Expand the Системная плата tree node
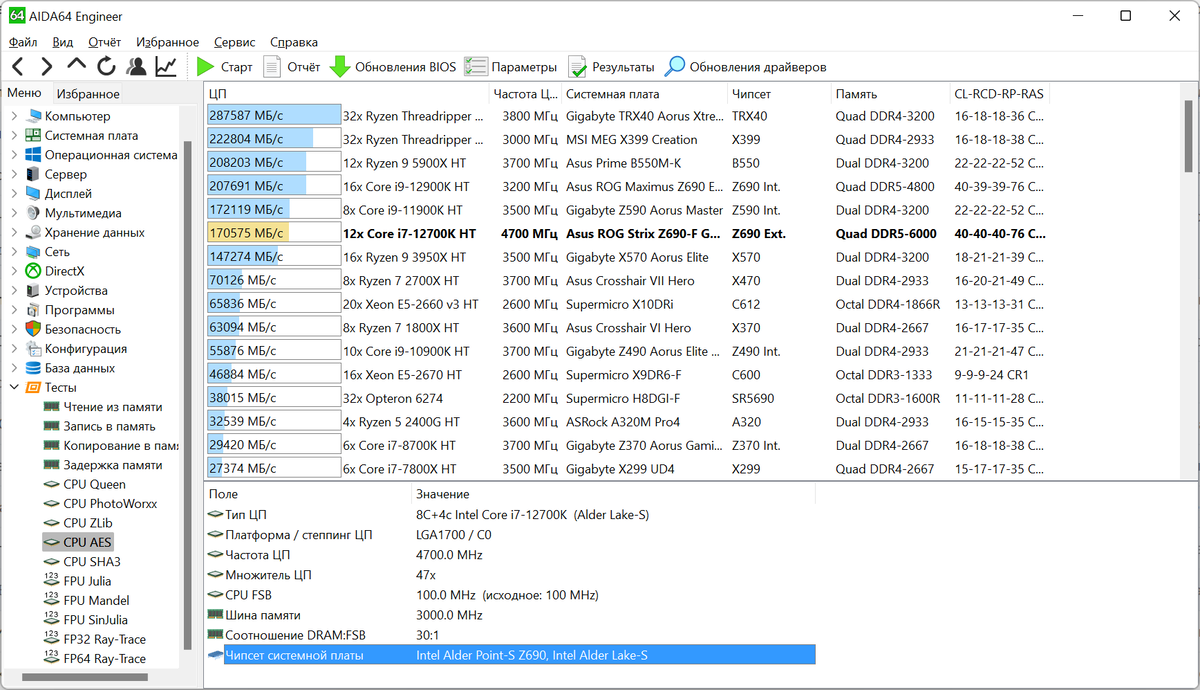The image size is (1200, 690). coord(14,135)
